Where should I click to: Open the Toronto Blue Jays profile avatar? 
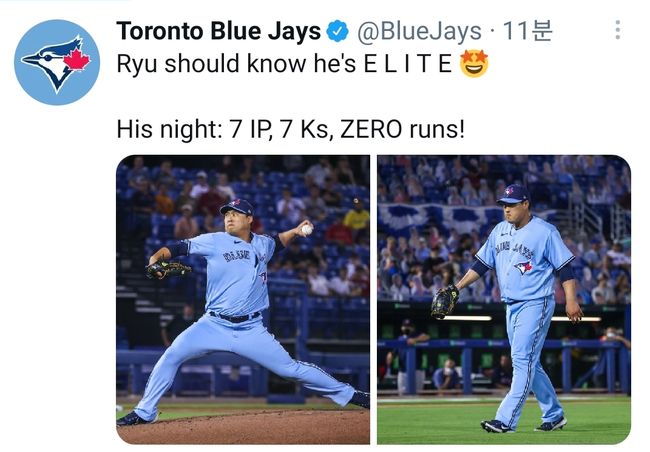point(57,63)
